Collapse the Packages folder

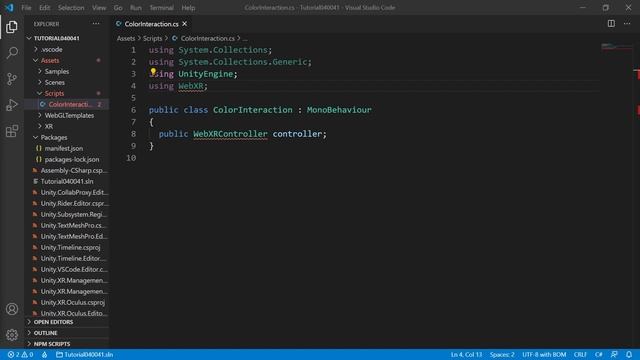pos(53,138)
